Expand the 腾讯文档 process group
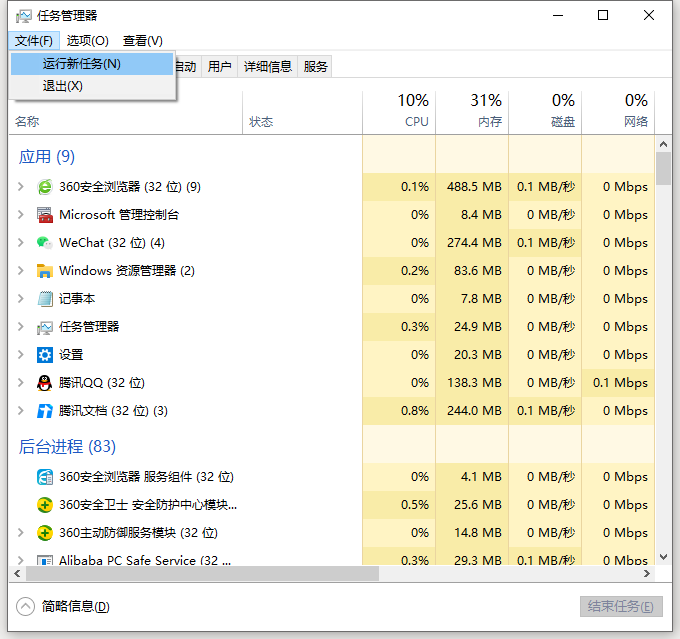The height and width of the screenshot is (639, 680). click(x=21, y=411)
